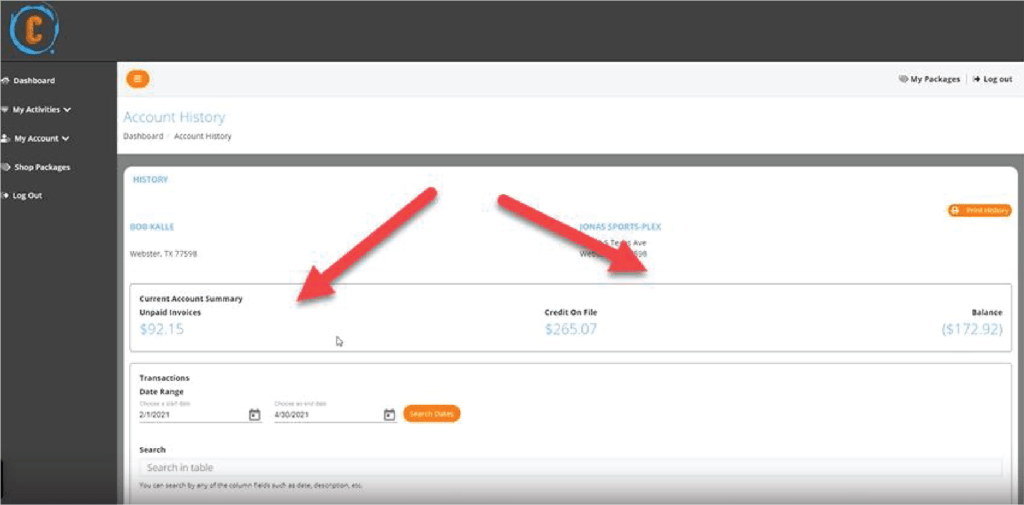Viewport: 1024px width, 505px height.
Task: Click the Print History button
Action: click(980, 210)
